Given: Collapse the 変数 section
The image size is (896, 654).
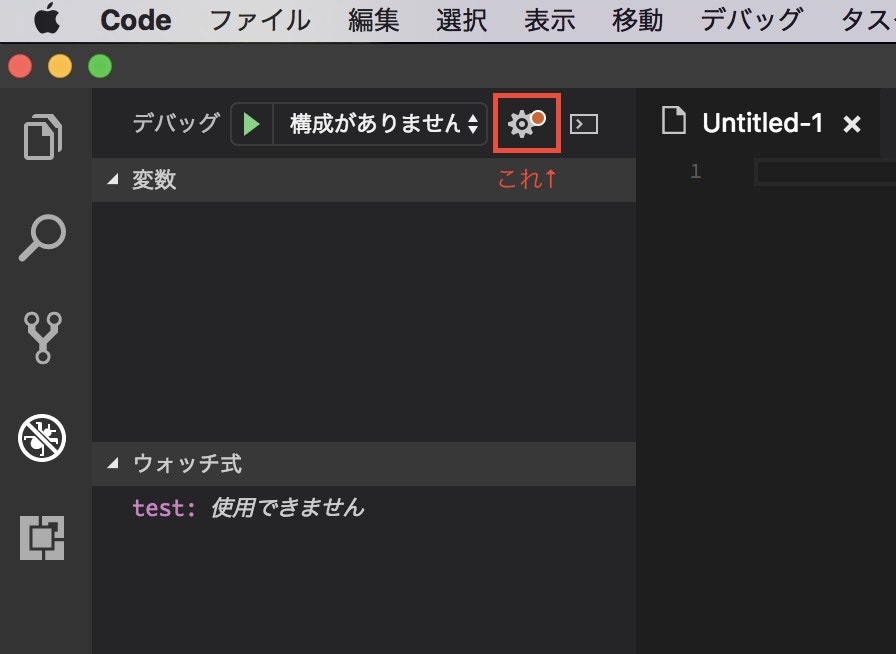Looking at the screenshot, I should pos(363,180).
